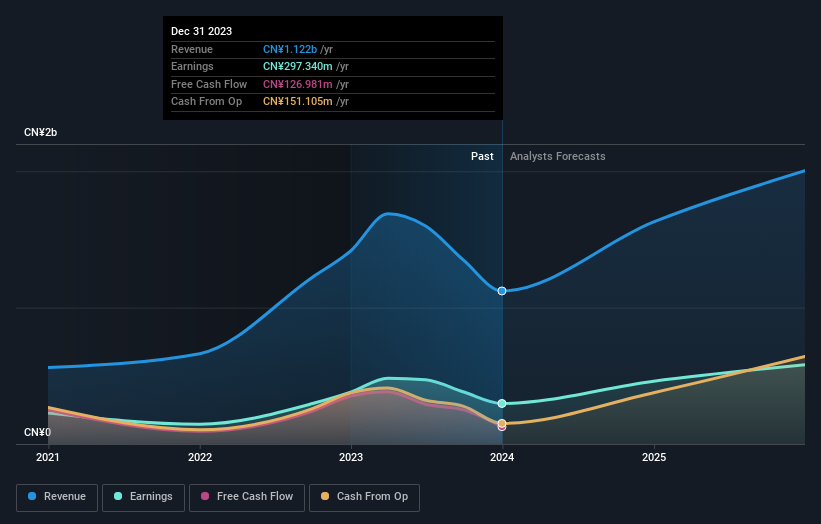Click the teal Earnings data point marker
This screenshot has width=821, height=524.
pyautogui.click(x=502, y=404)
